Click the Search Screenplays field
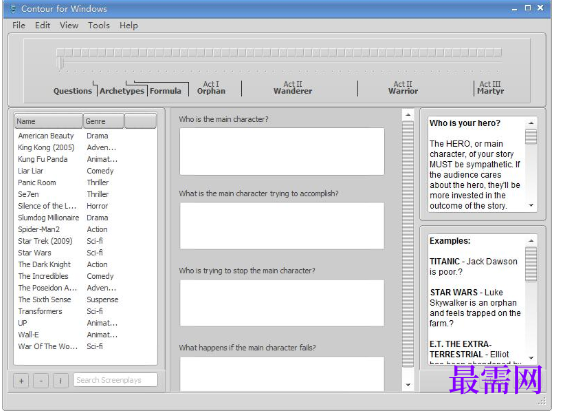561x411 pixels. (x=115, y=380)
